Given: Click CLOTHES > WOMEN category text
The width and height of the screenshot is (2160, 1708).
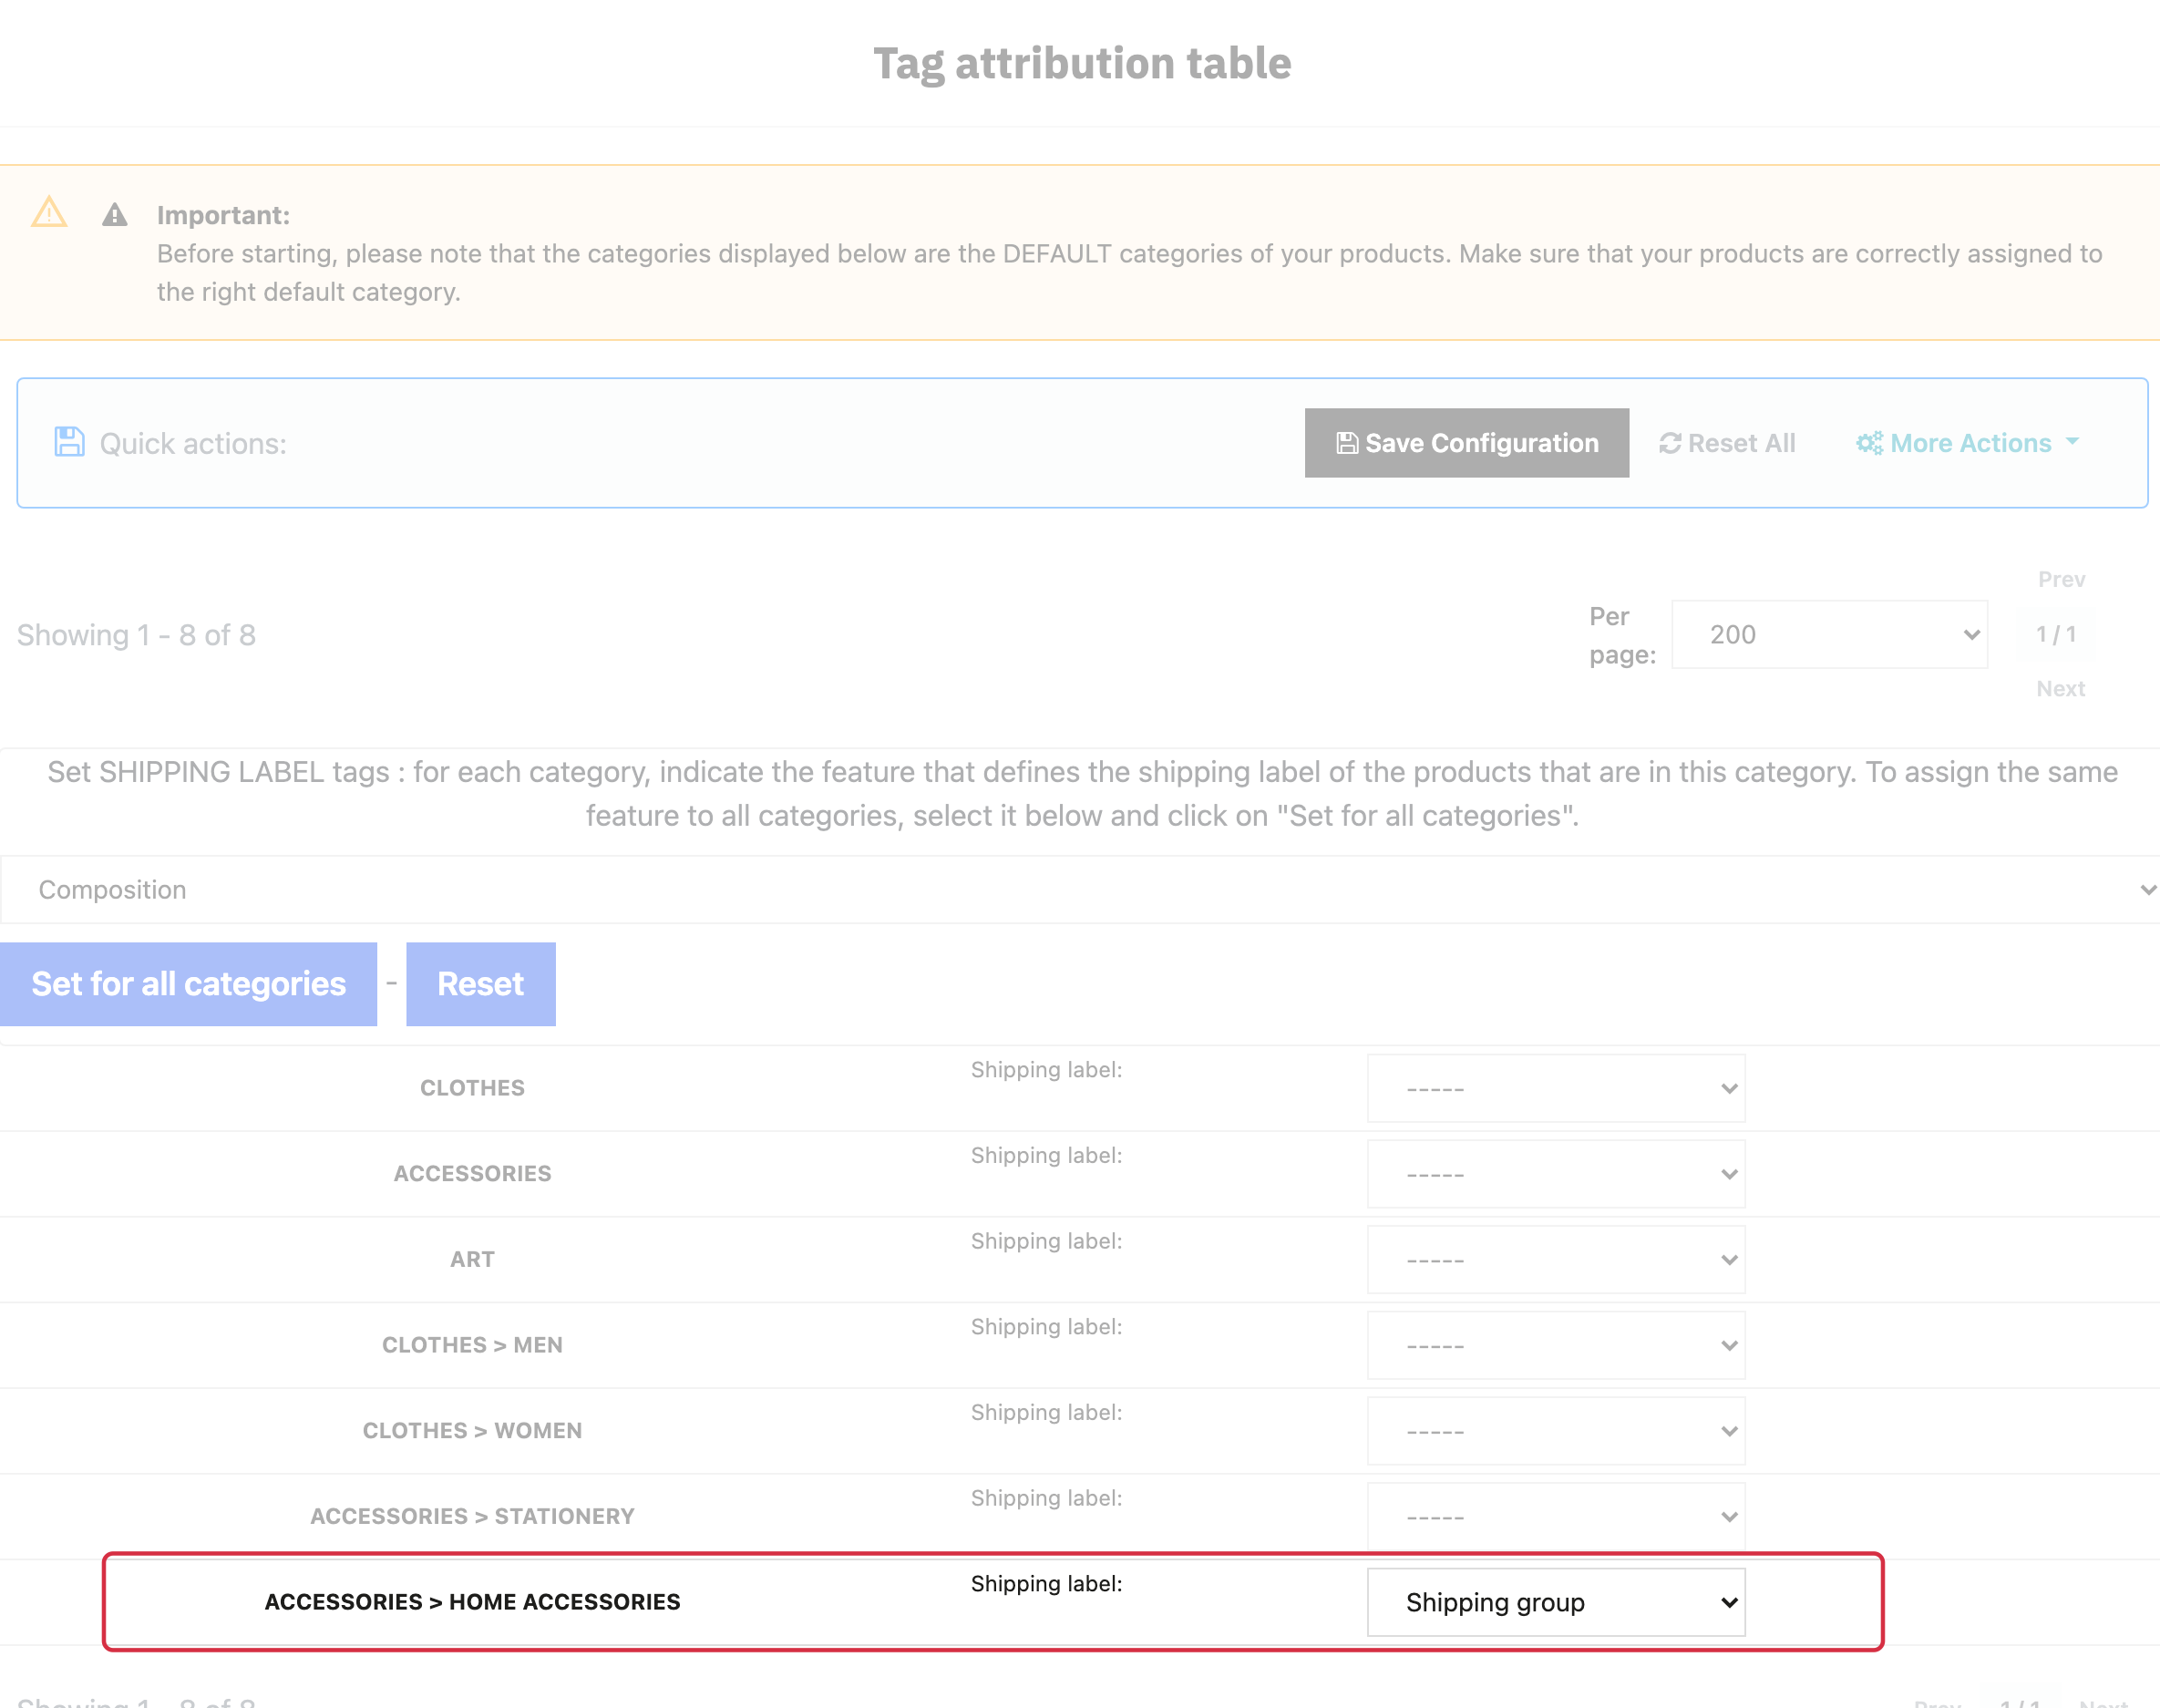Looking at the screenshot, I should 472,1431.
